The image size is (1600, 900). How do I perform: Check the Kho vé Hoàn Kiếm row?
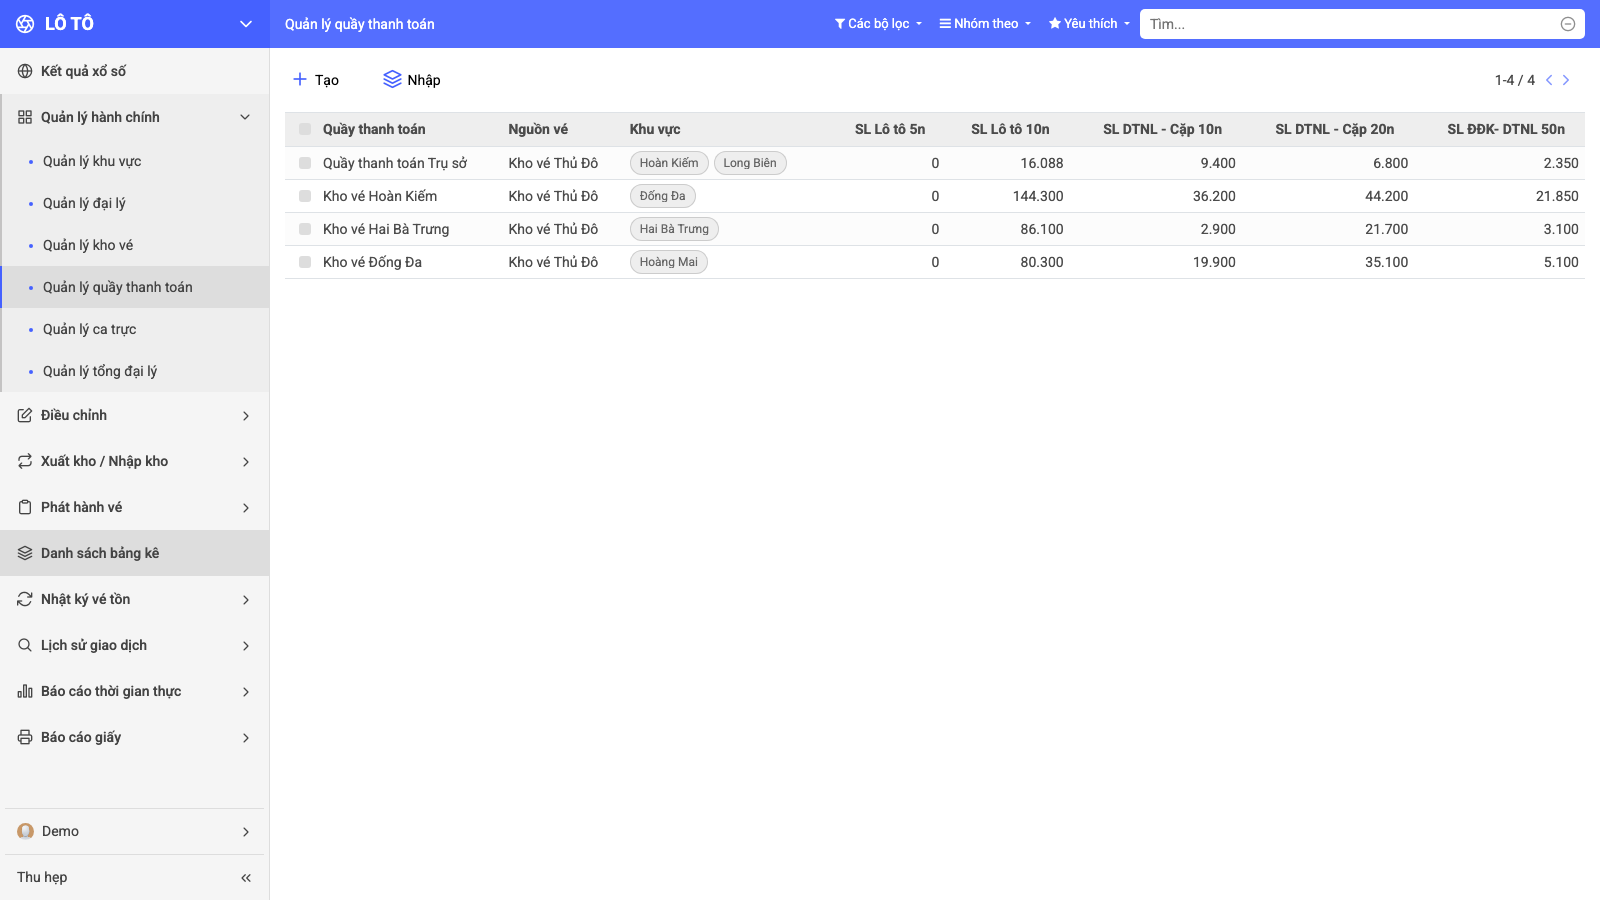click(x=305, y=196)
